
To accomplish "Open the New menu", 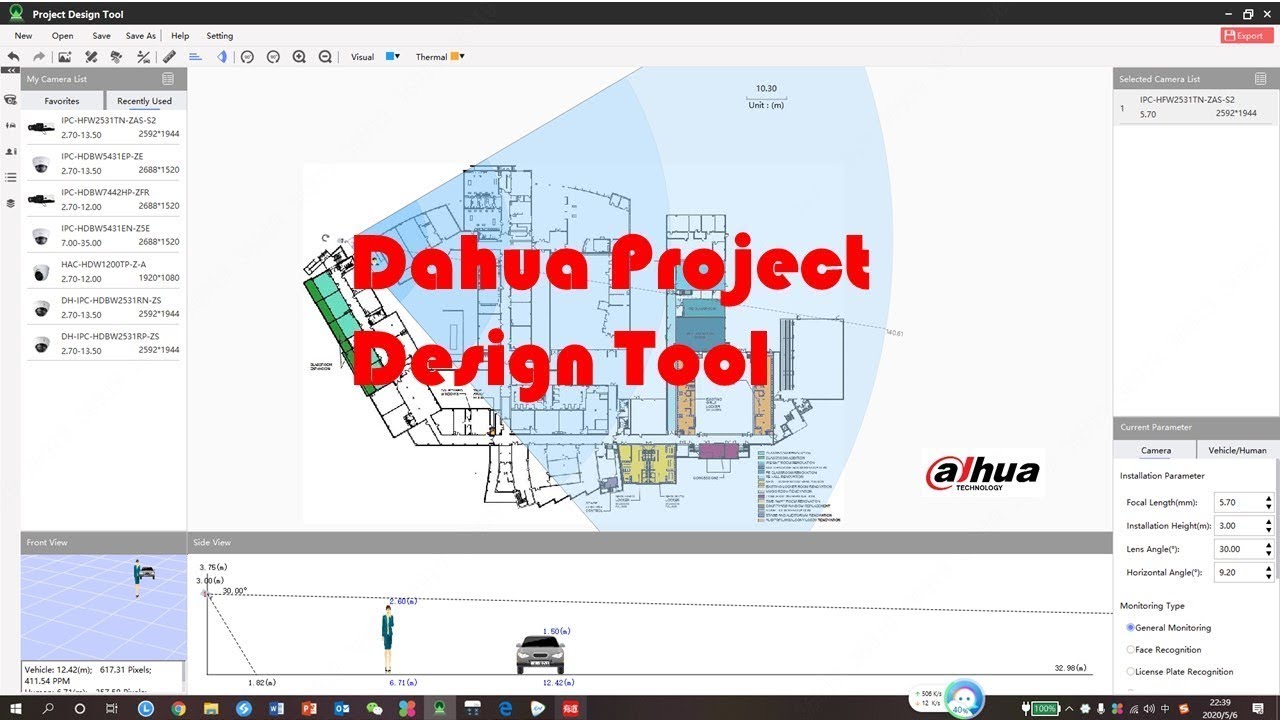I will click(23, 36).
